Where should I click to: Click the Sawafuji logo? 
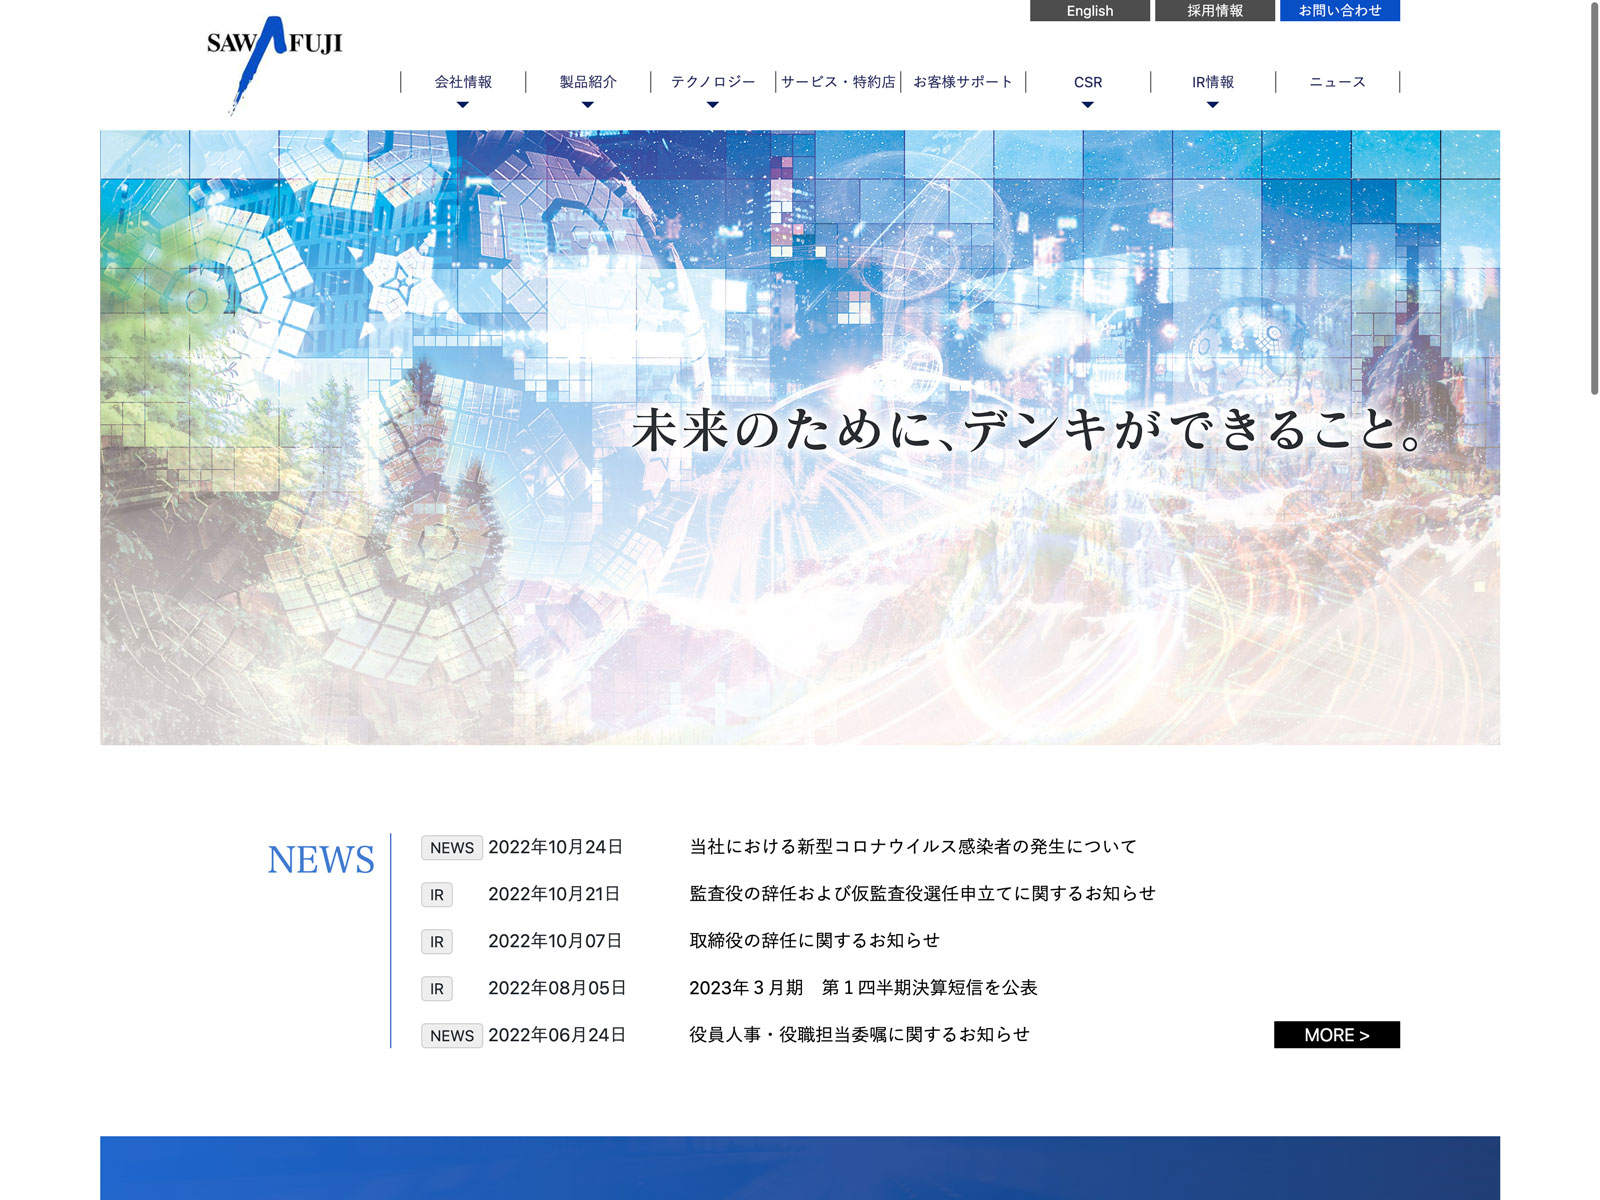pyautogui.click(x=273, y=62)
